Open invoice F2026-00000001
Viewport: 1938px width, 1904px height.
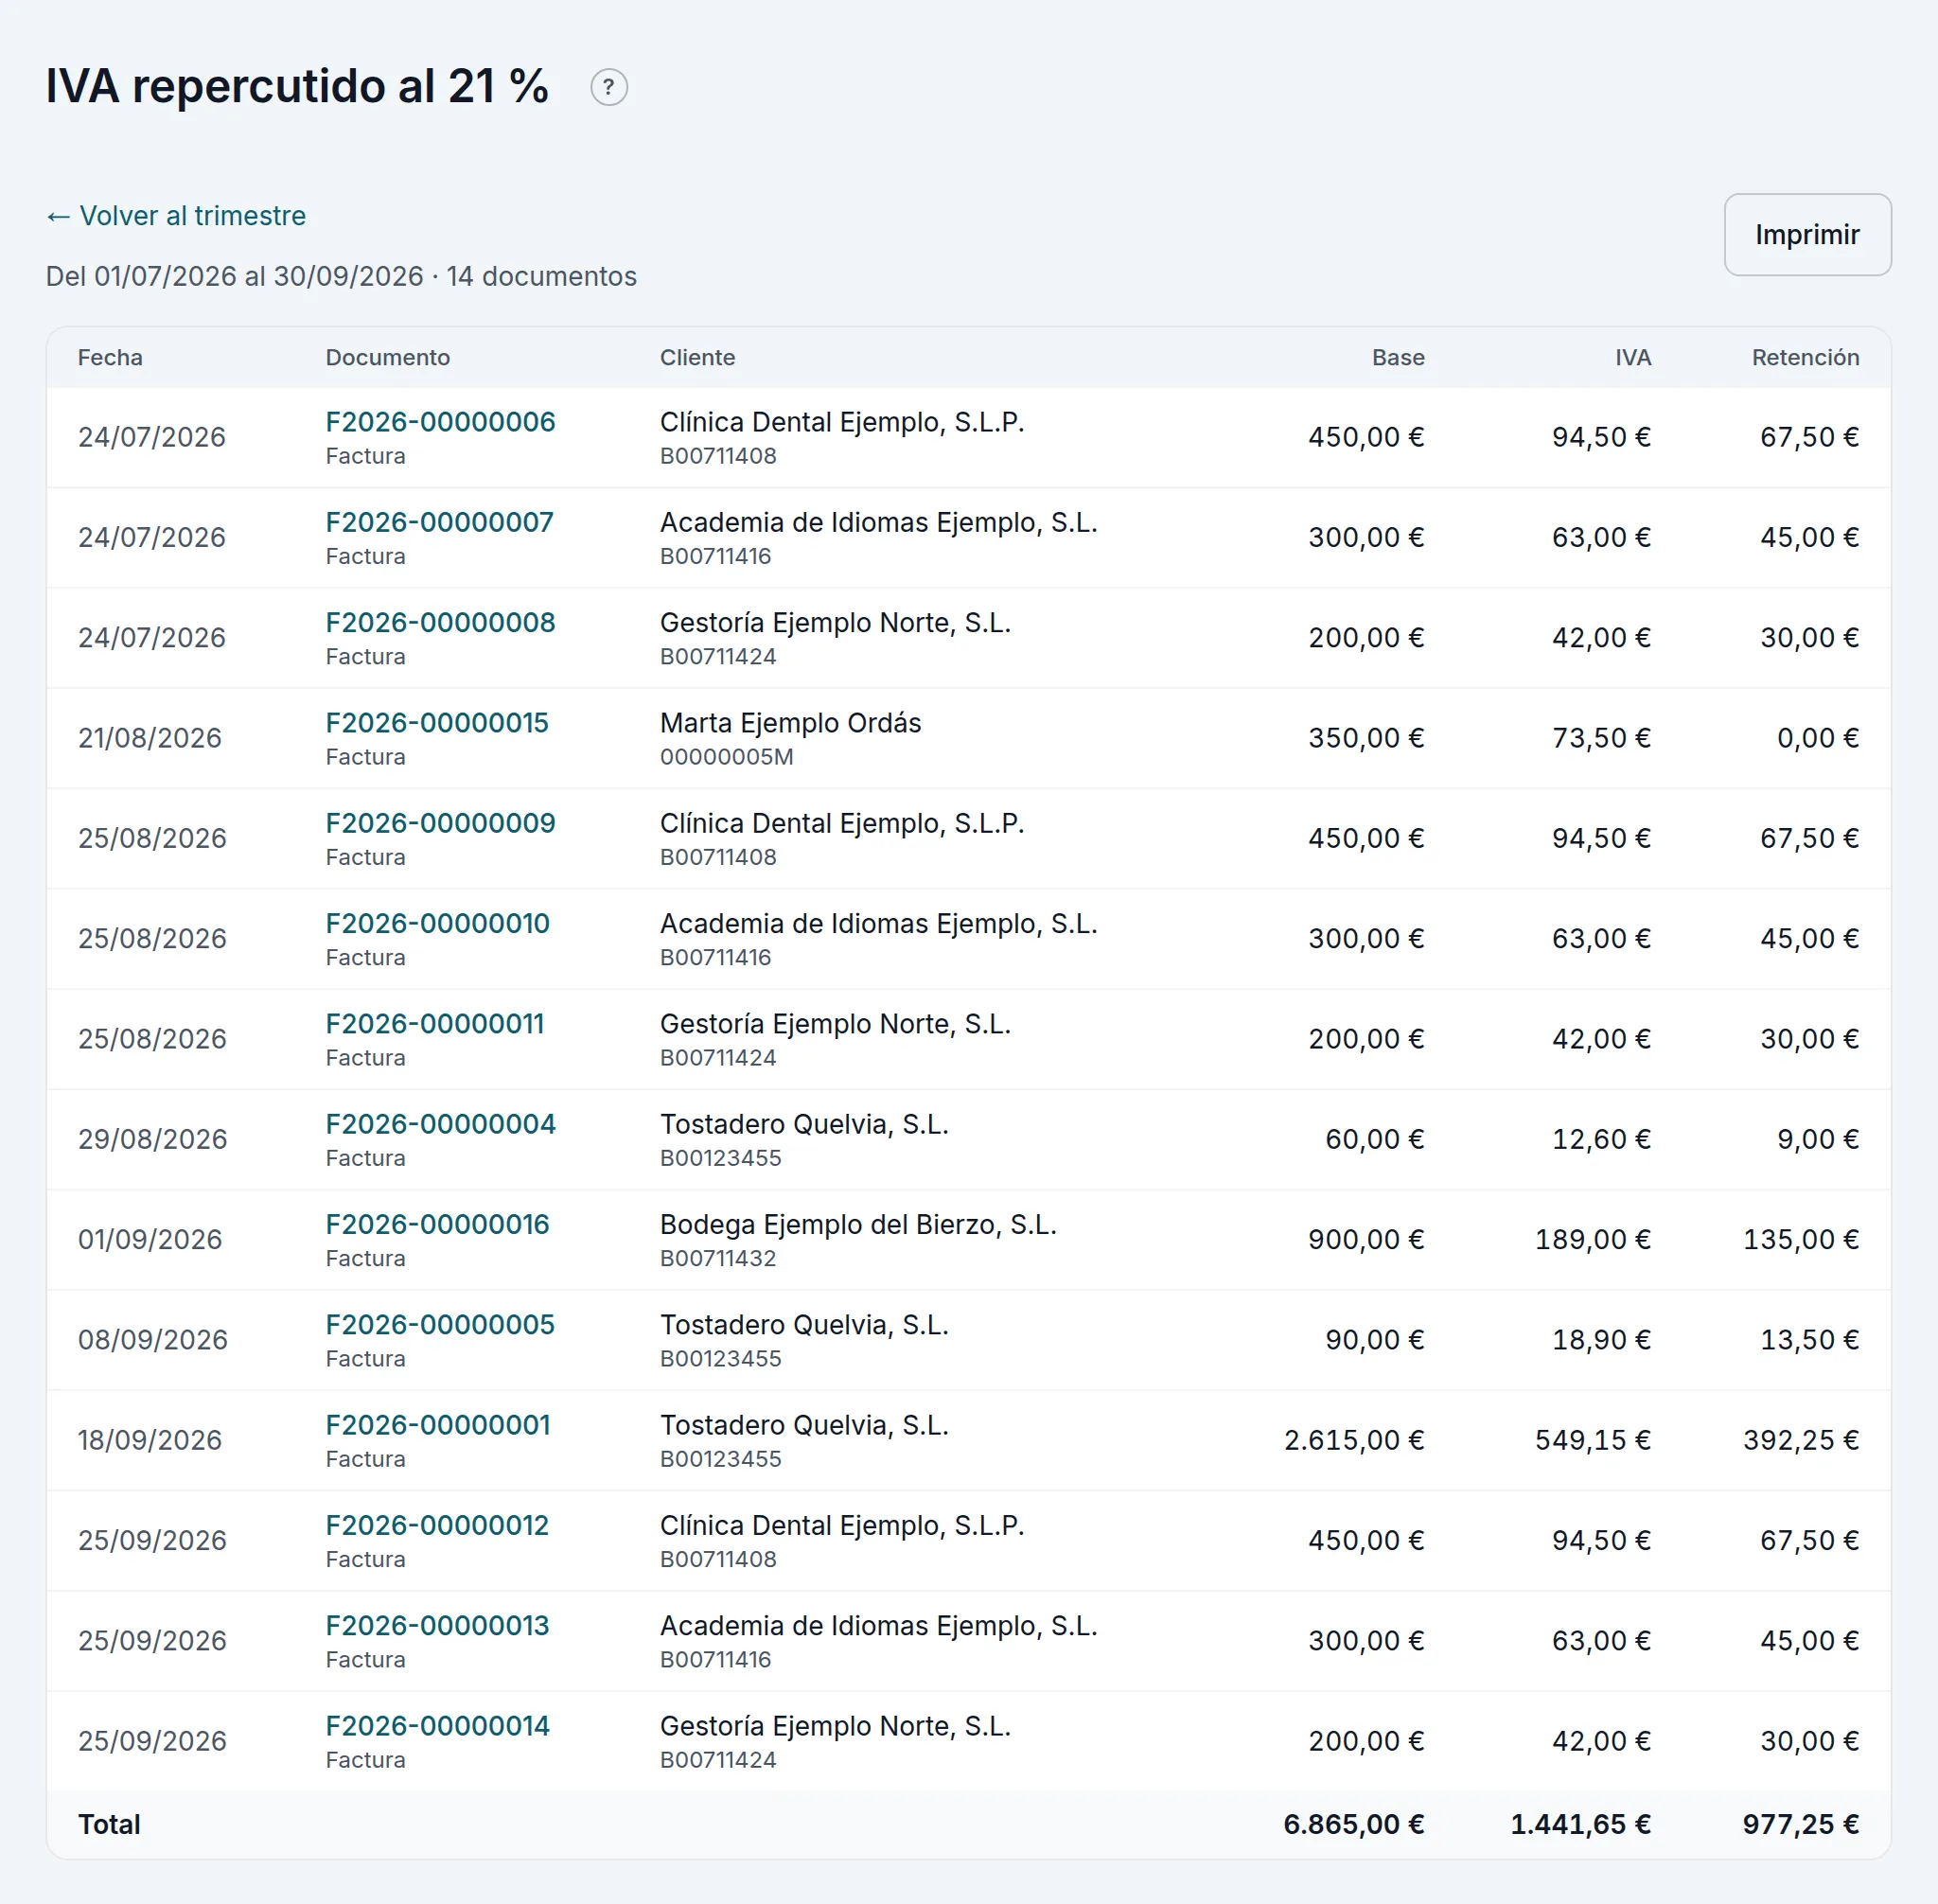(x=438, y=1425)
